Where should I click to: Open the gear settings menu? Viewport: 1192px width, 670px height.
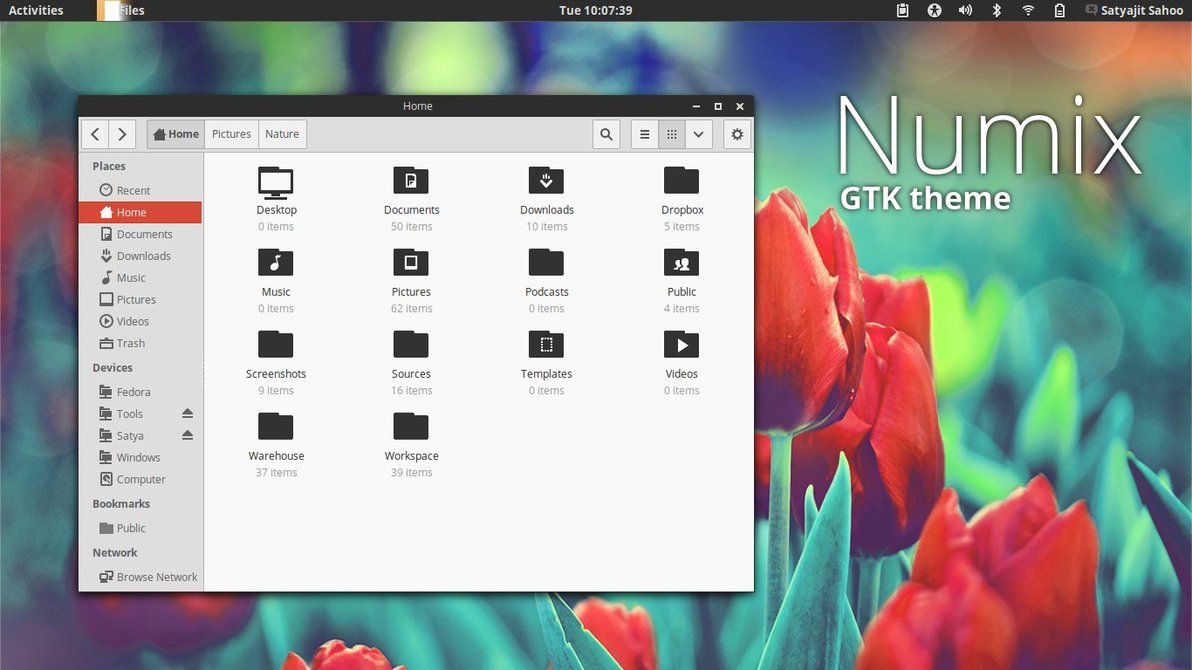(737, 135)
